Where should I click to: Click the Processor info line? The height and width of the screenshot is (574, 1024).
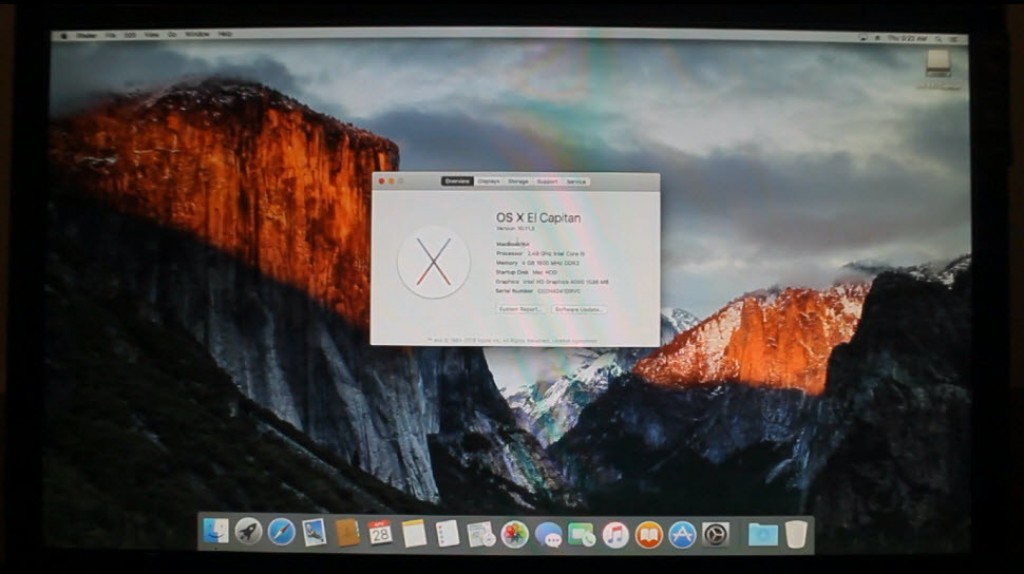click(541, 253)
